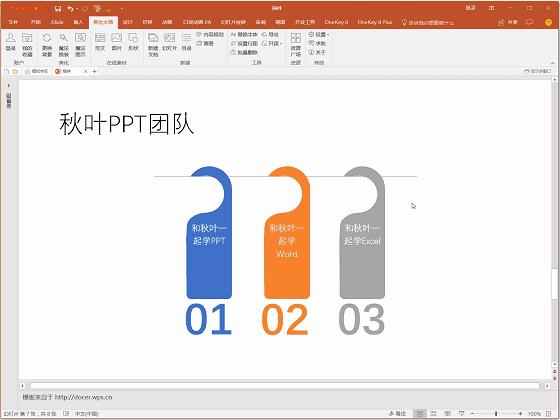Switch to the 开始 Home tab
560x420 pixels.
35,22
